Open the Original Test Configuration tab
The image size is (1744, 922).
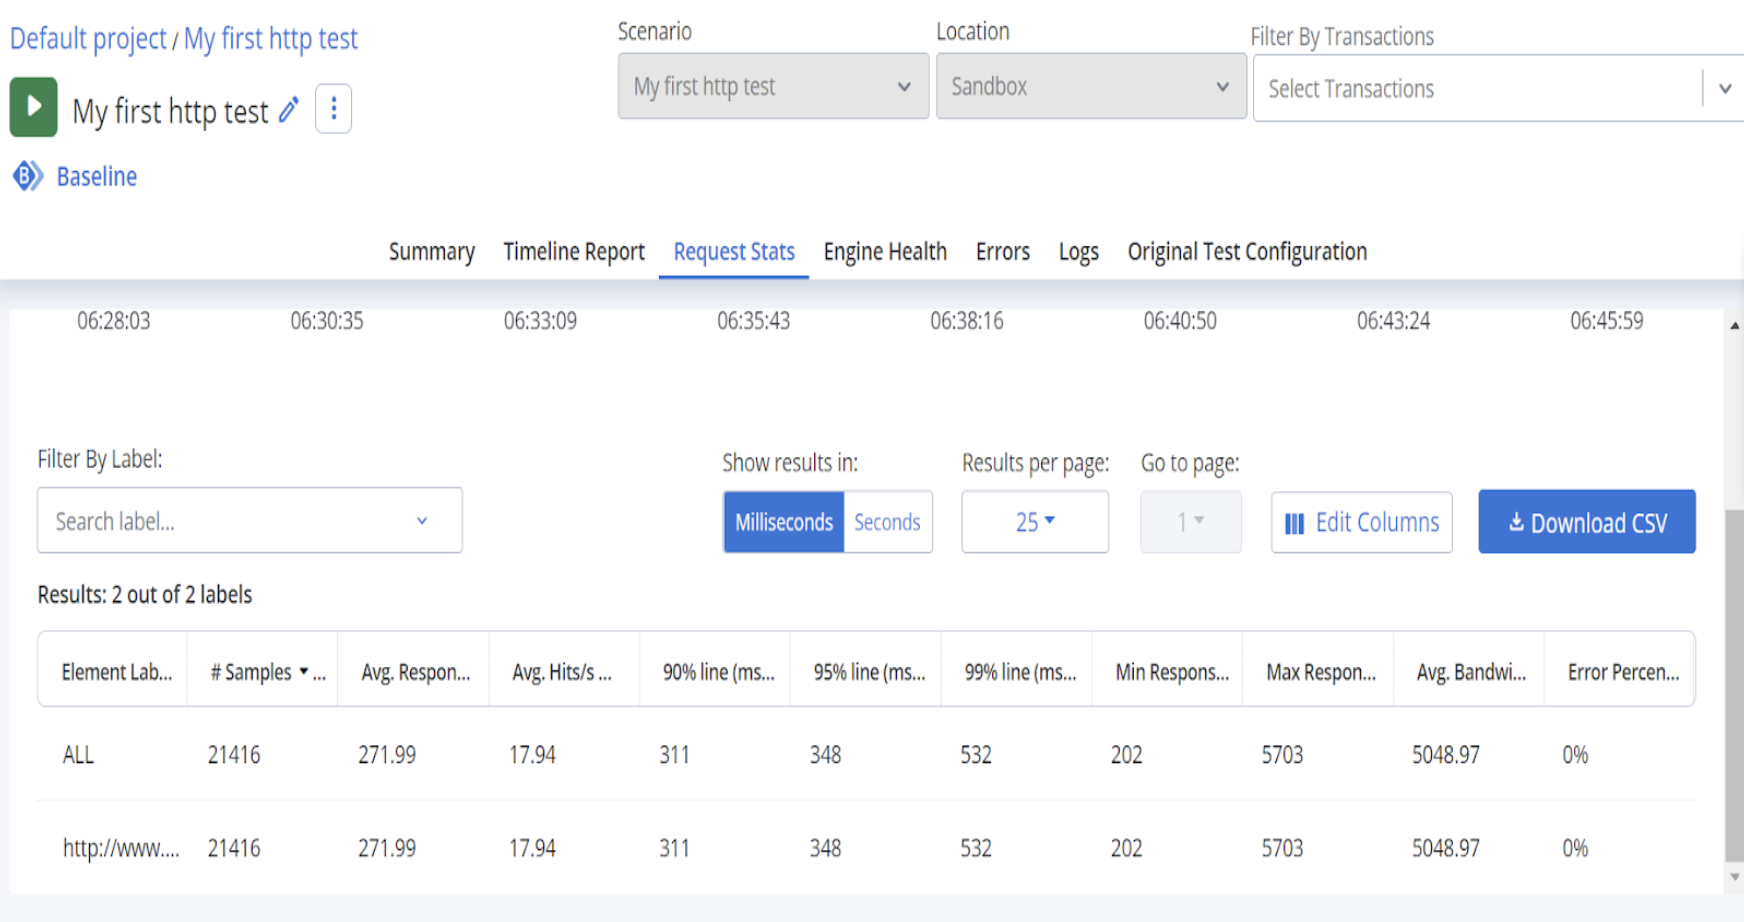point(1247,252)
